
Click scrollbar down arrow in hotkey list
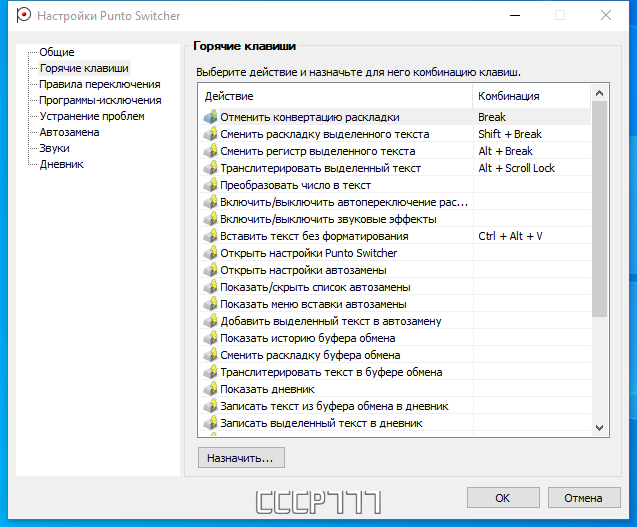[600, 427]
